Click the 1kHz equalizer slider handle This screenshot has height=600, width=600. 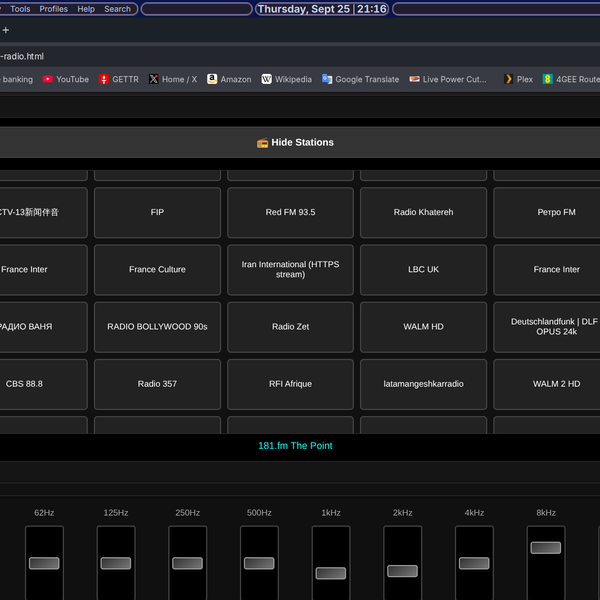point(331,573)
